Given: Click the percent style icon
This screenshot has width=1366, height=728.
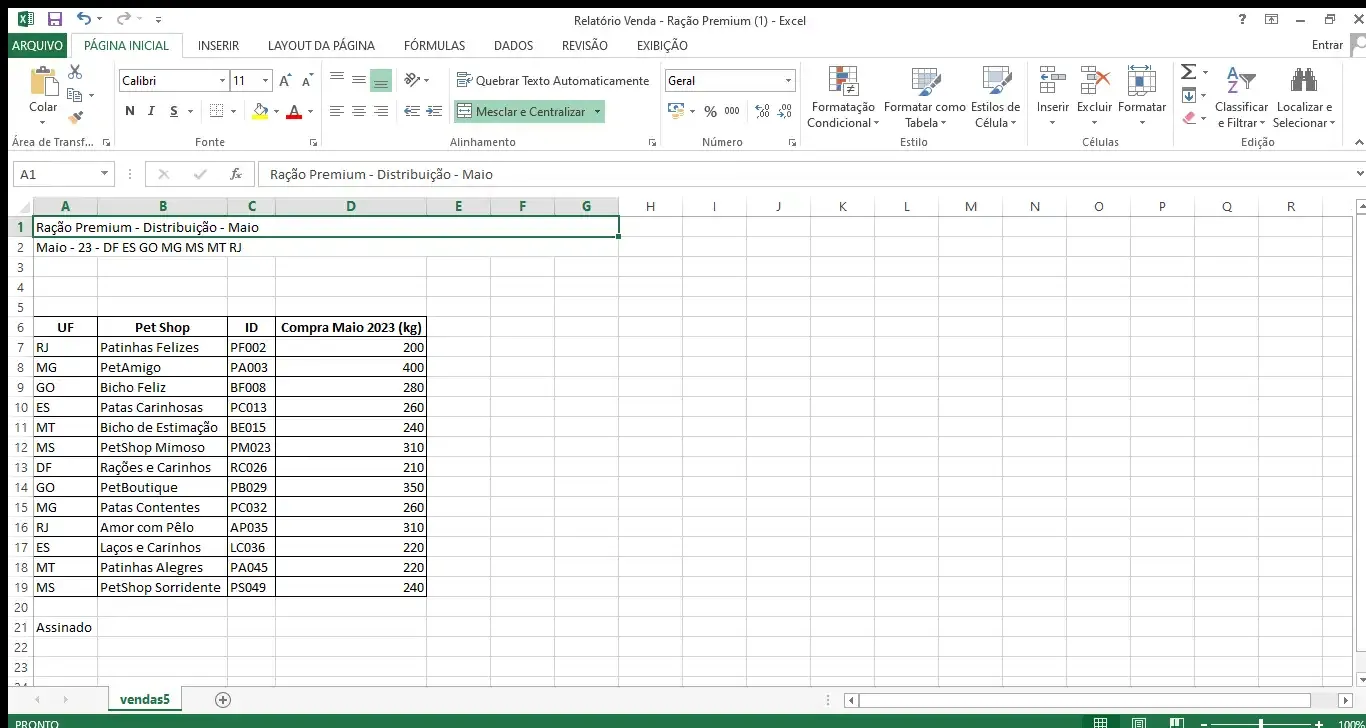Looking at the screenshot, I should pyautogui.click(x=710, y=112).
